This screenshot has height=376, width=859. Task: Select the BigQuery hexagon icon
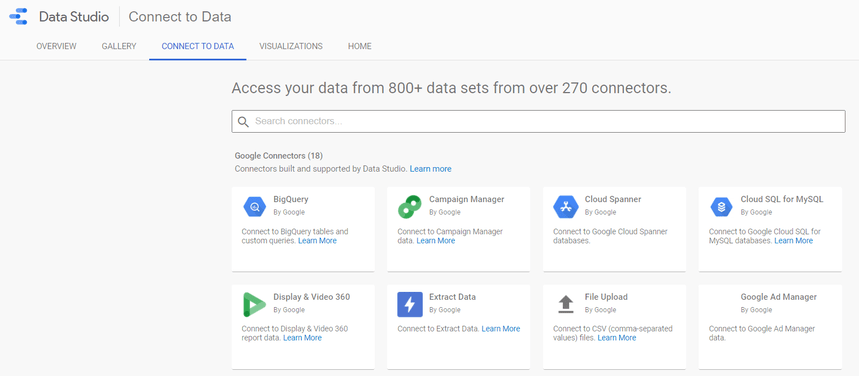[254, 207]
